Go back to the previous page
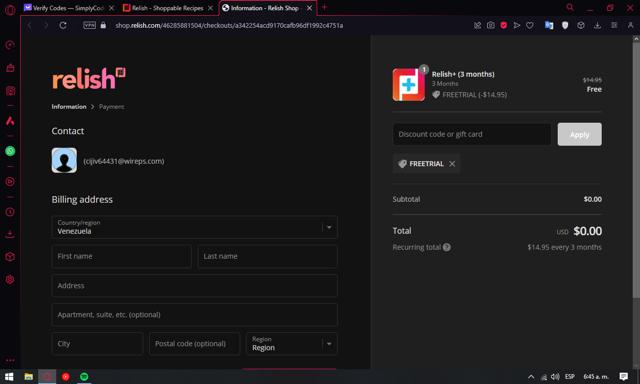Screen dimensions: 640x384 pos(29,25)
